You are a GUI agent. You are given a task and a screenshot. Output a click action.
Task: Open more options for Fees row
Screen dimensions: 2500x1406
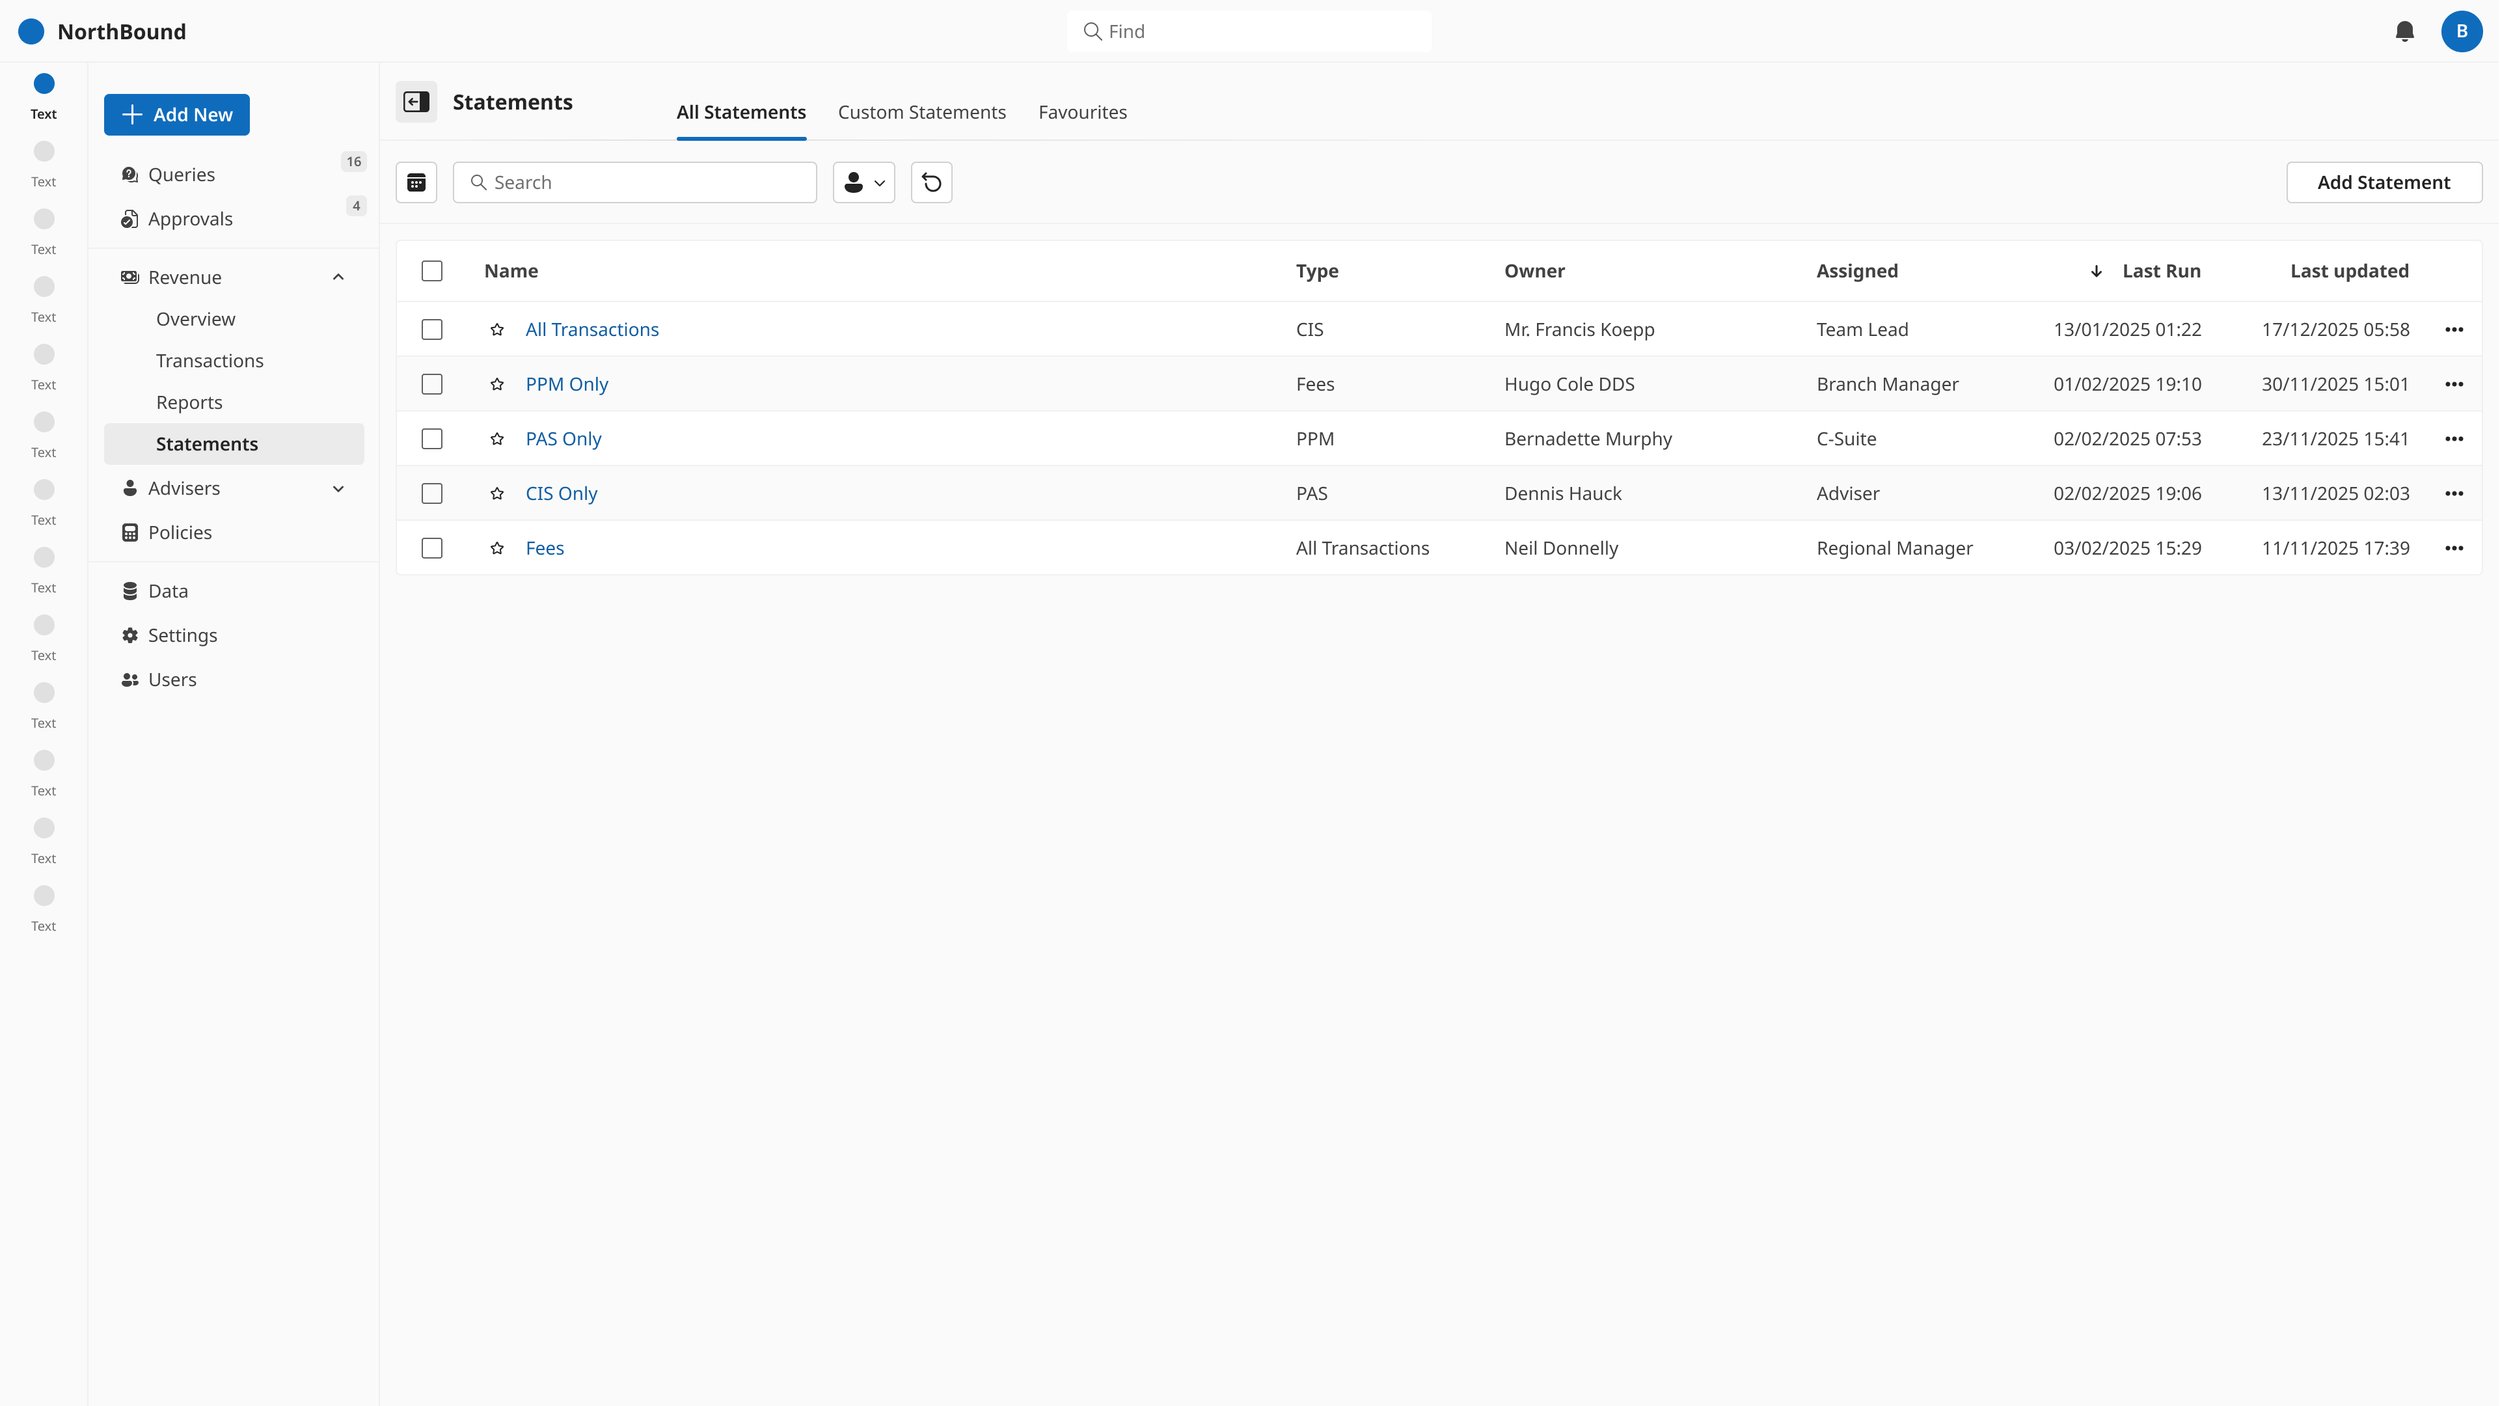(2454, 548)
